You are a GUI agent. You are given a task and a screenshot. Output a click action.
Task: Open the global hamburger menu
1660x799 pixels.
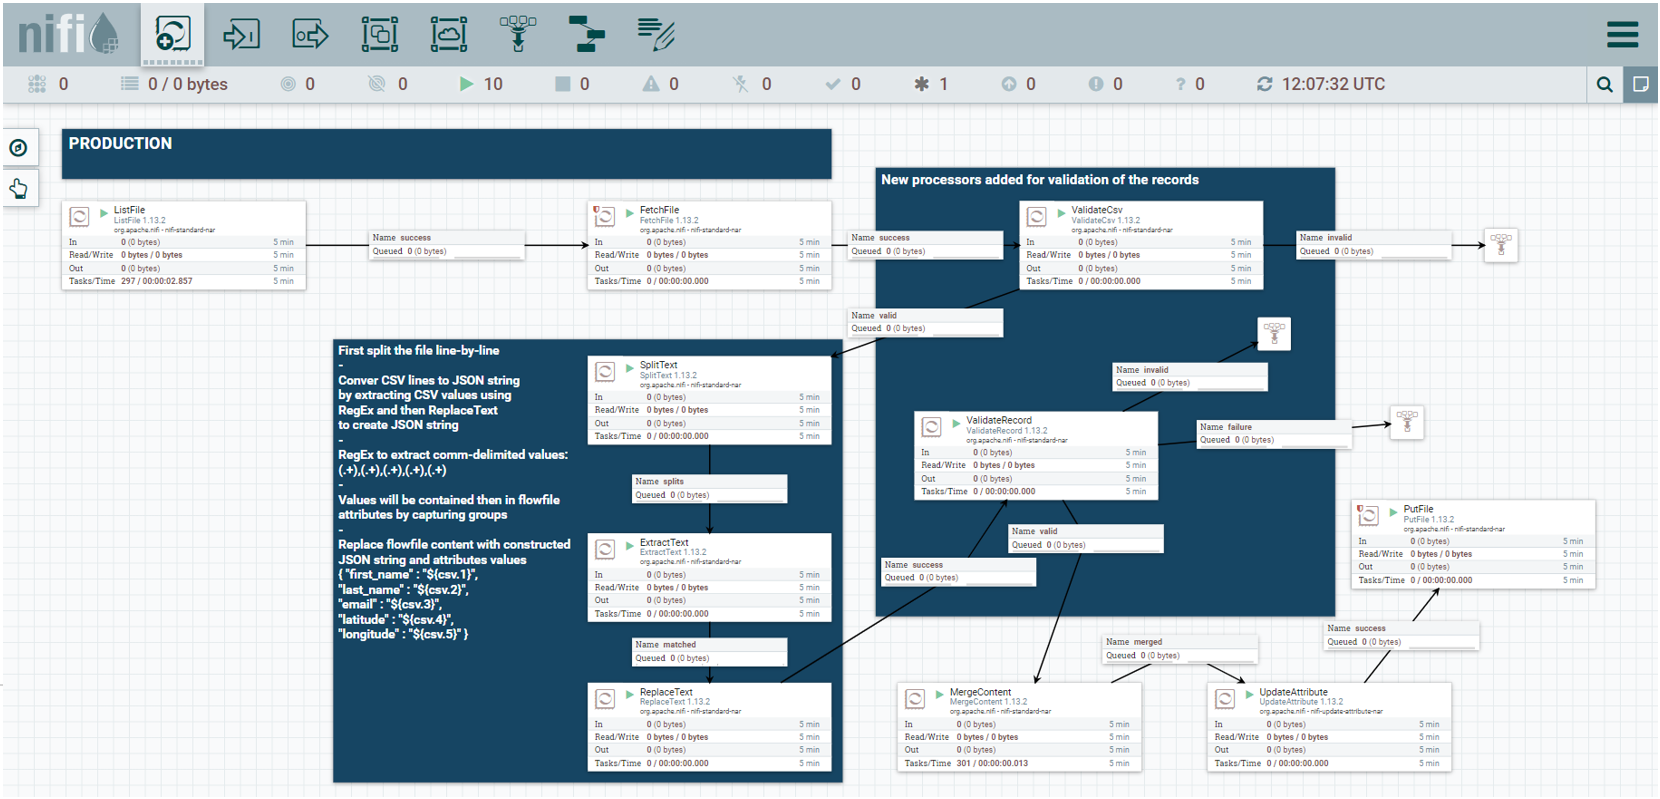tap(1622, 35)
